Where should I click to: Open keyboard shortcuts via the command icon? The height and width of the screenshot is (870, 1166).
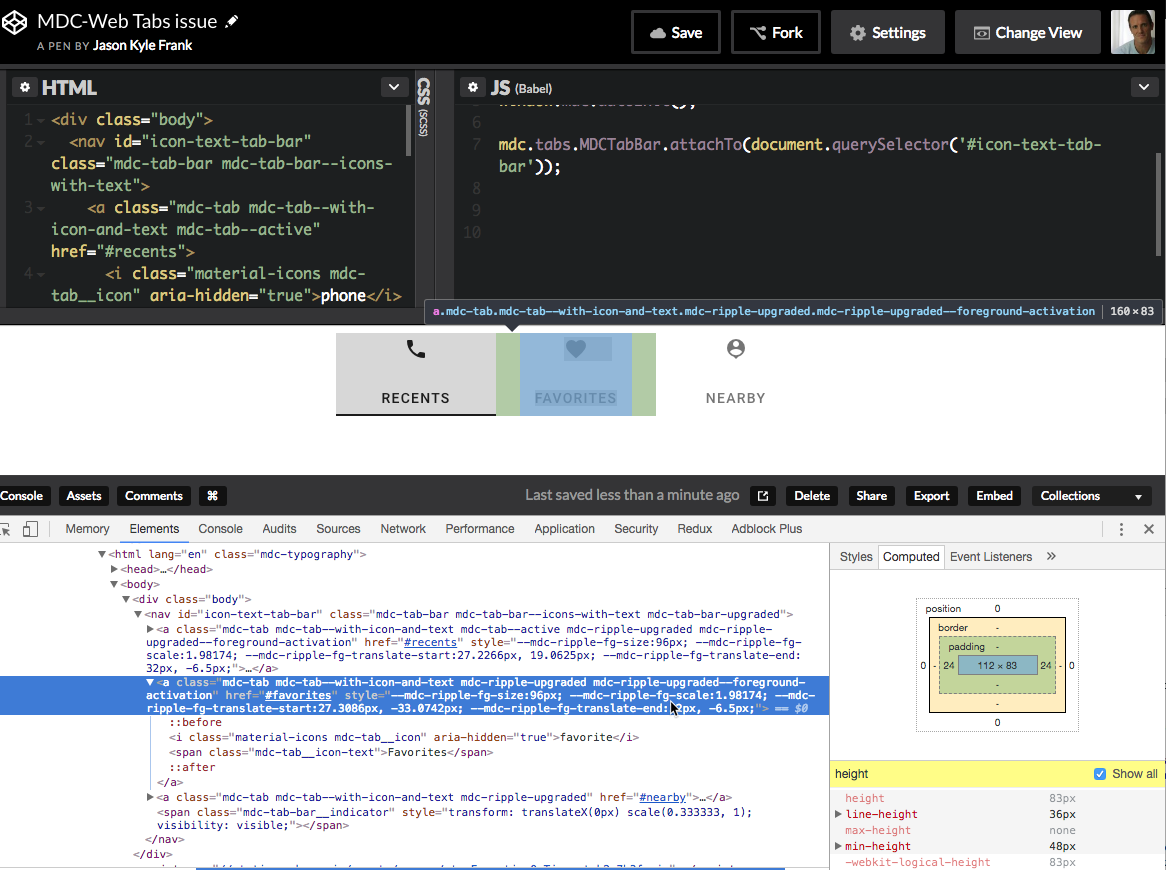click(x=211, y=495)
